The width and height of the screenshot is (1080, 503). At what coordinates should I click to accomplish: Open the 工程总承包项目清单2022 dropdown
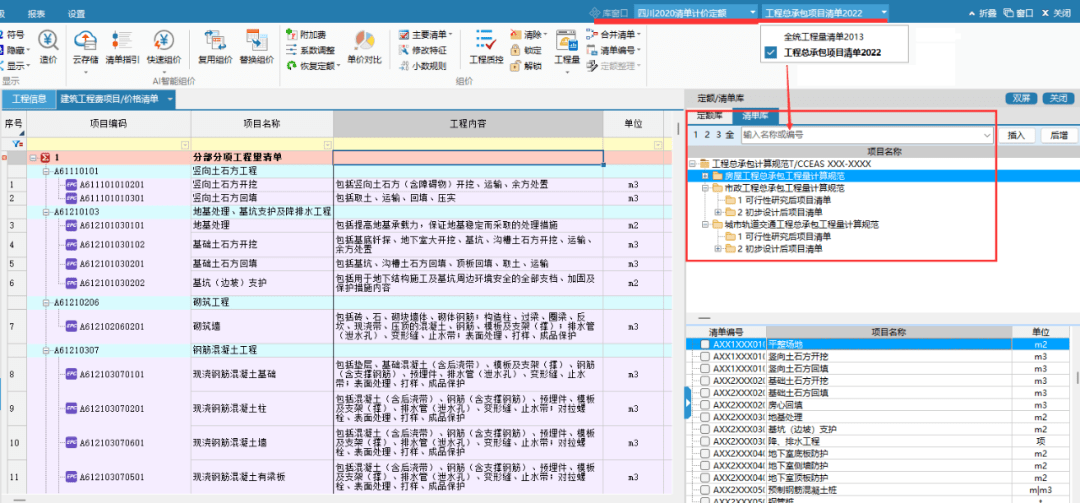point(884,12)
